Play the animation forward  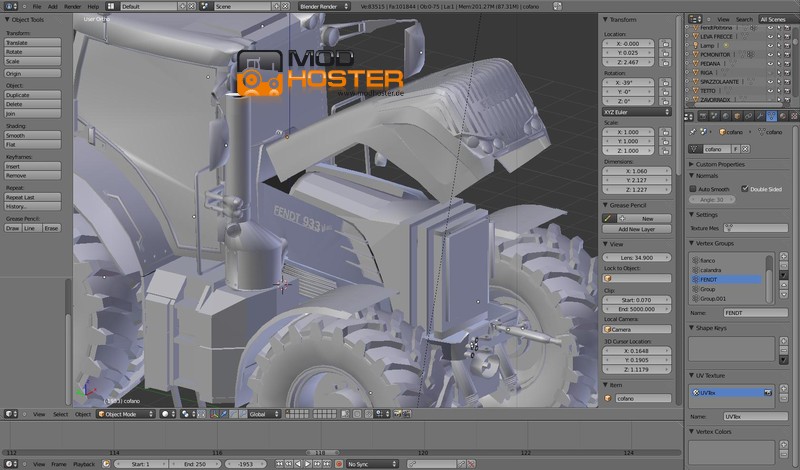[x=308, y=464]
